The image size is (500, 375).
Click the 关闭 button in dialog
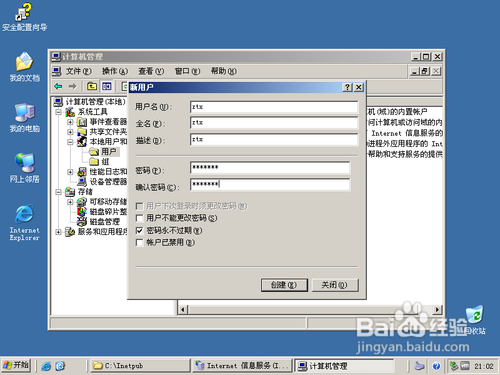click(335, 285)
